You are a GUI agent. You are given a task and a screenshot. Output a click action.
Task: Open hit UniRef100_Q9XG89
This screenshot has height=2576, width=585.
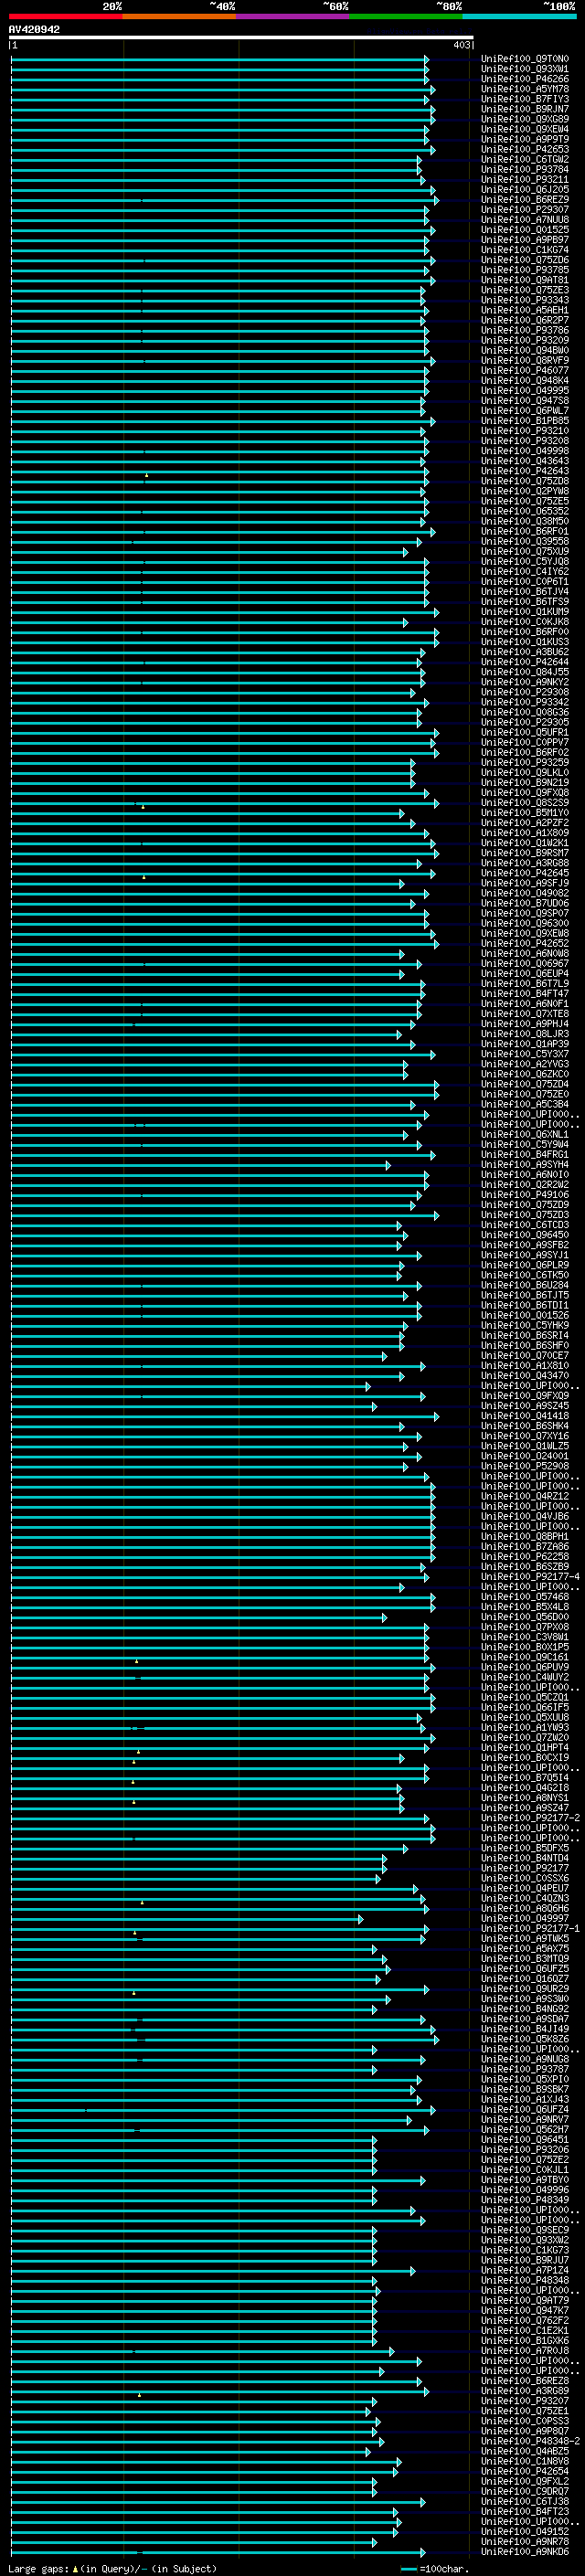[525, 119]
